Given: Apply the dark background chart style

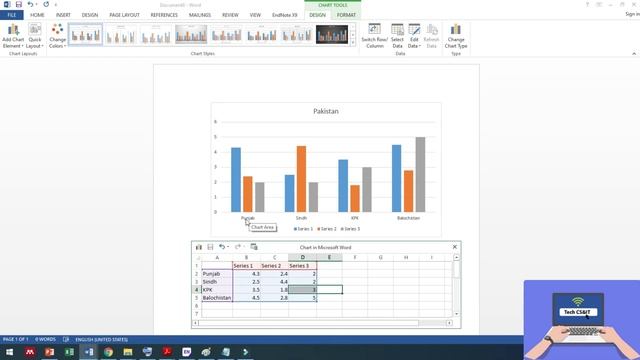Looking at the screenshot, I should [x=332, y=34].
